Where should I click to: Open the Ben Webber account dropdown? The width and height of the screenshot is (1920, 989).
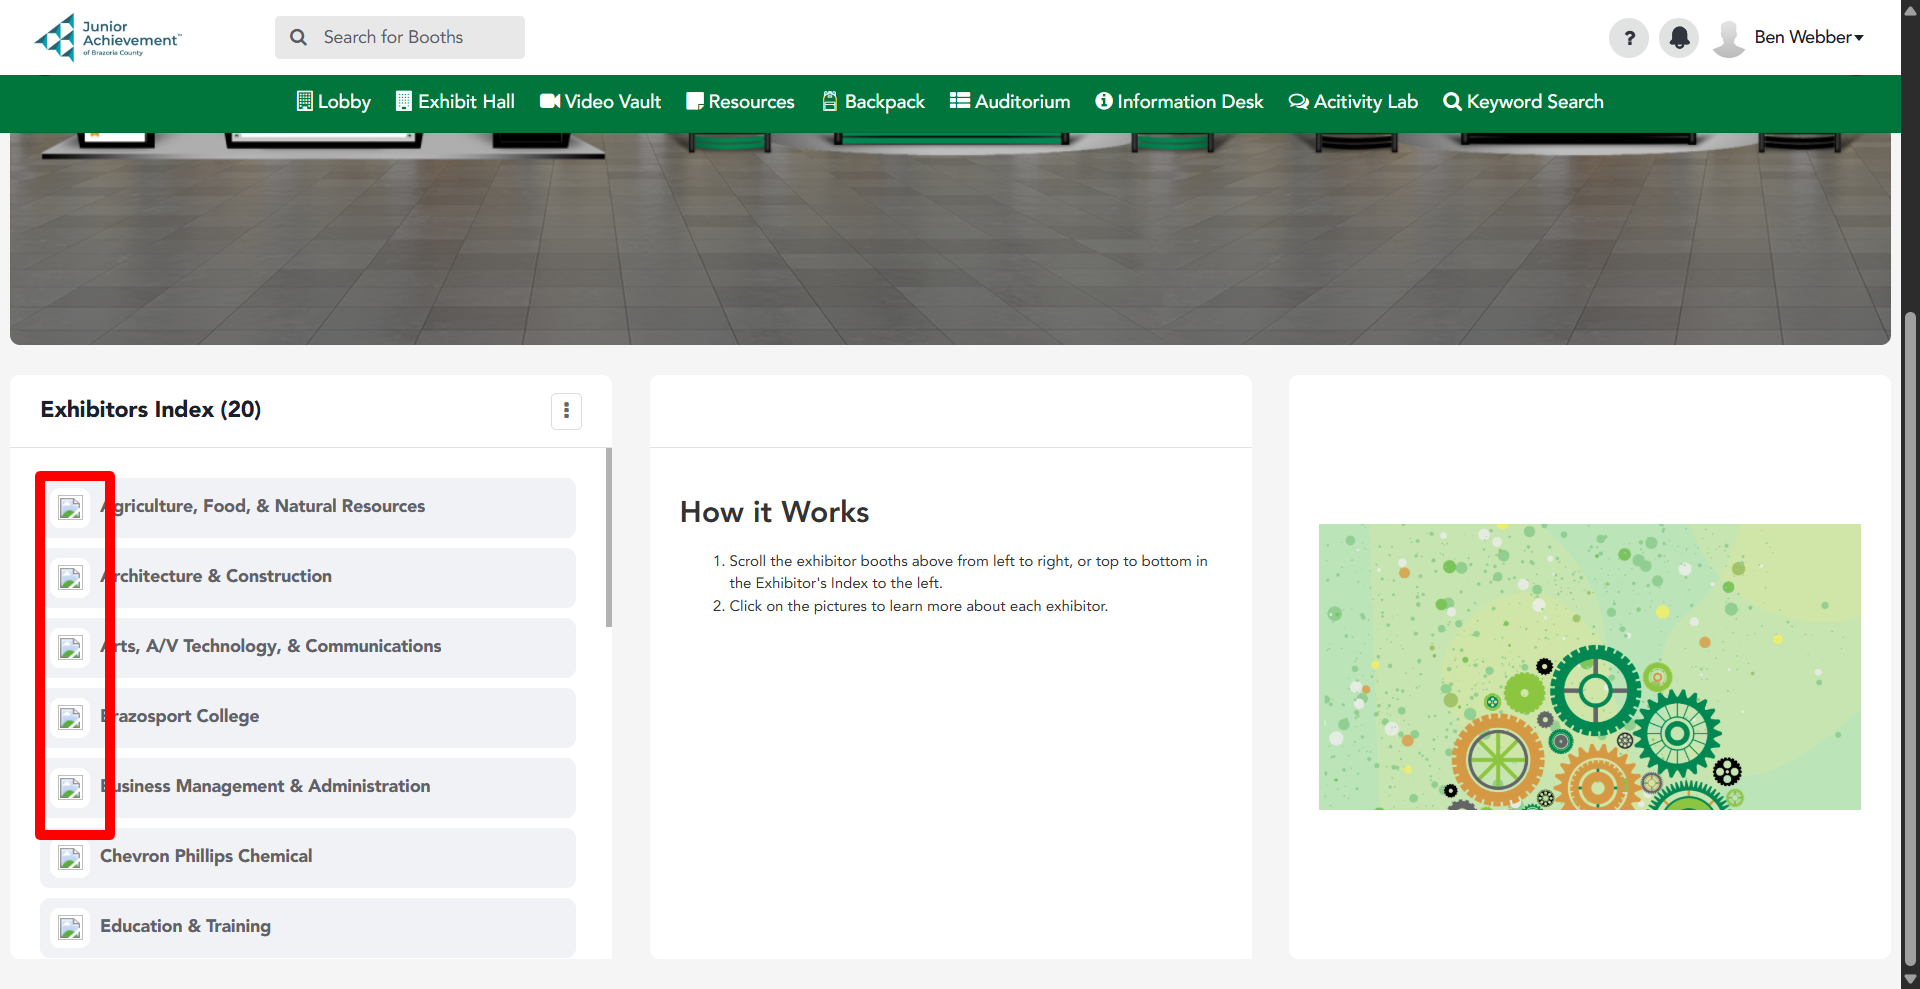tap(1808, 38)
